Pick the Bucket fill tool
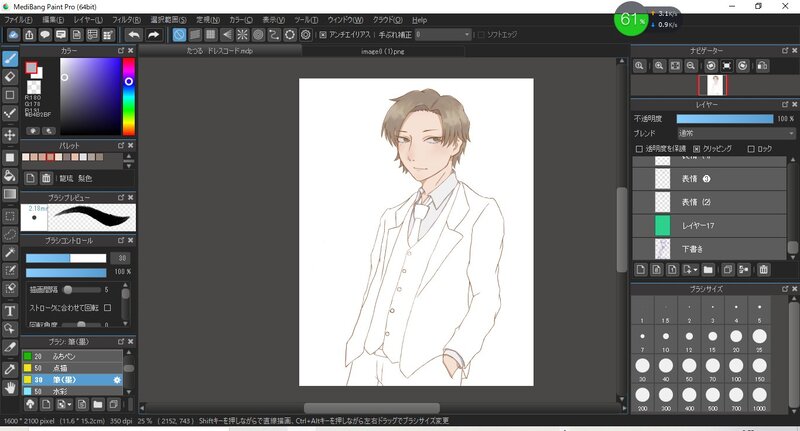This screenshot has width=800, height=431. coord(10,175)
